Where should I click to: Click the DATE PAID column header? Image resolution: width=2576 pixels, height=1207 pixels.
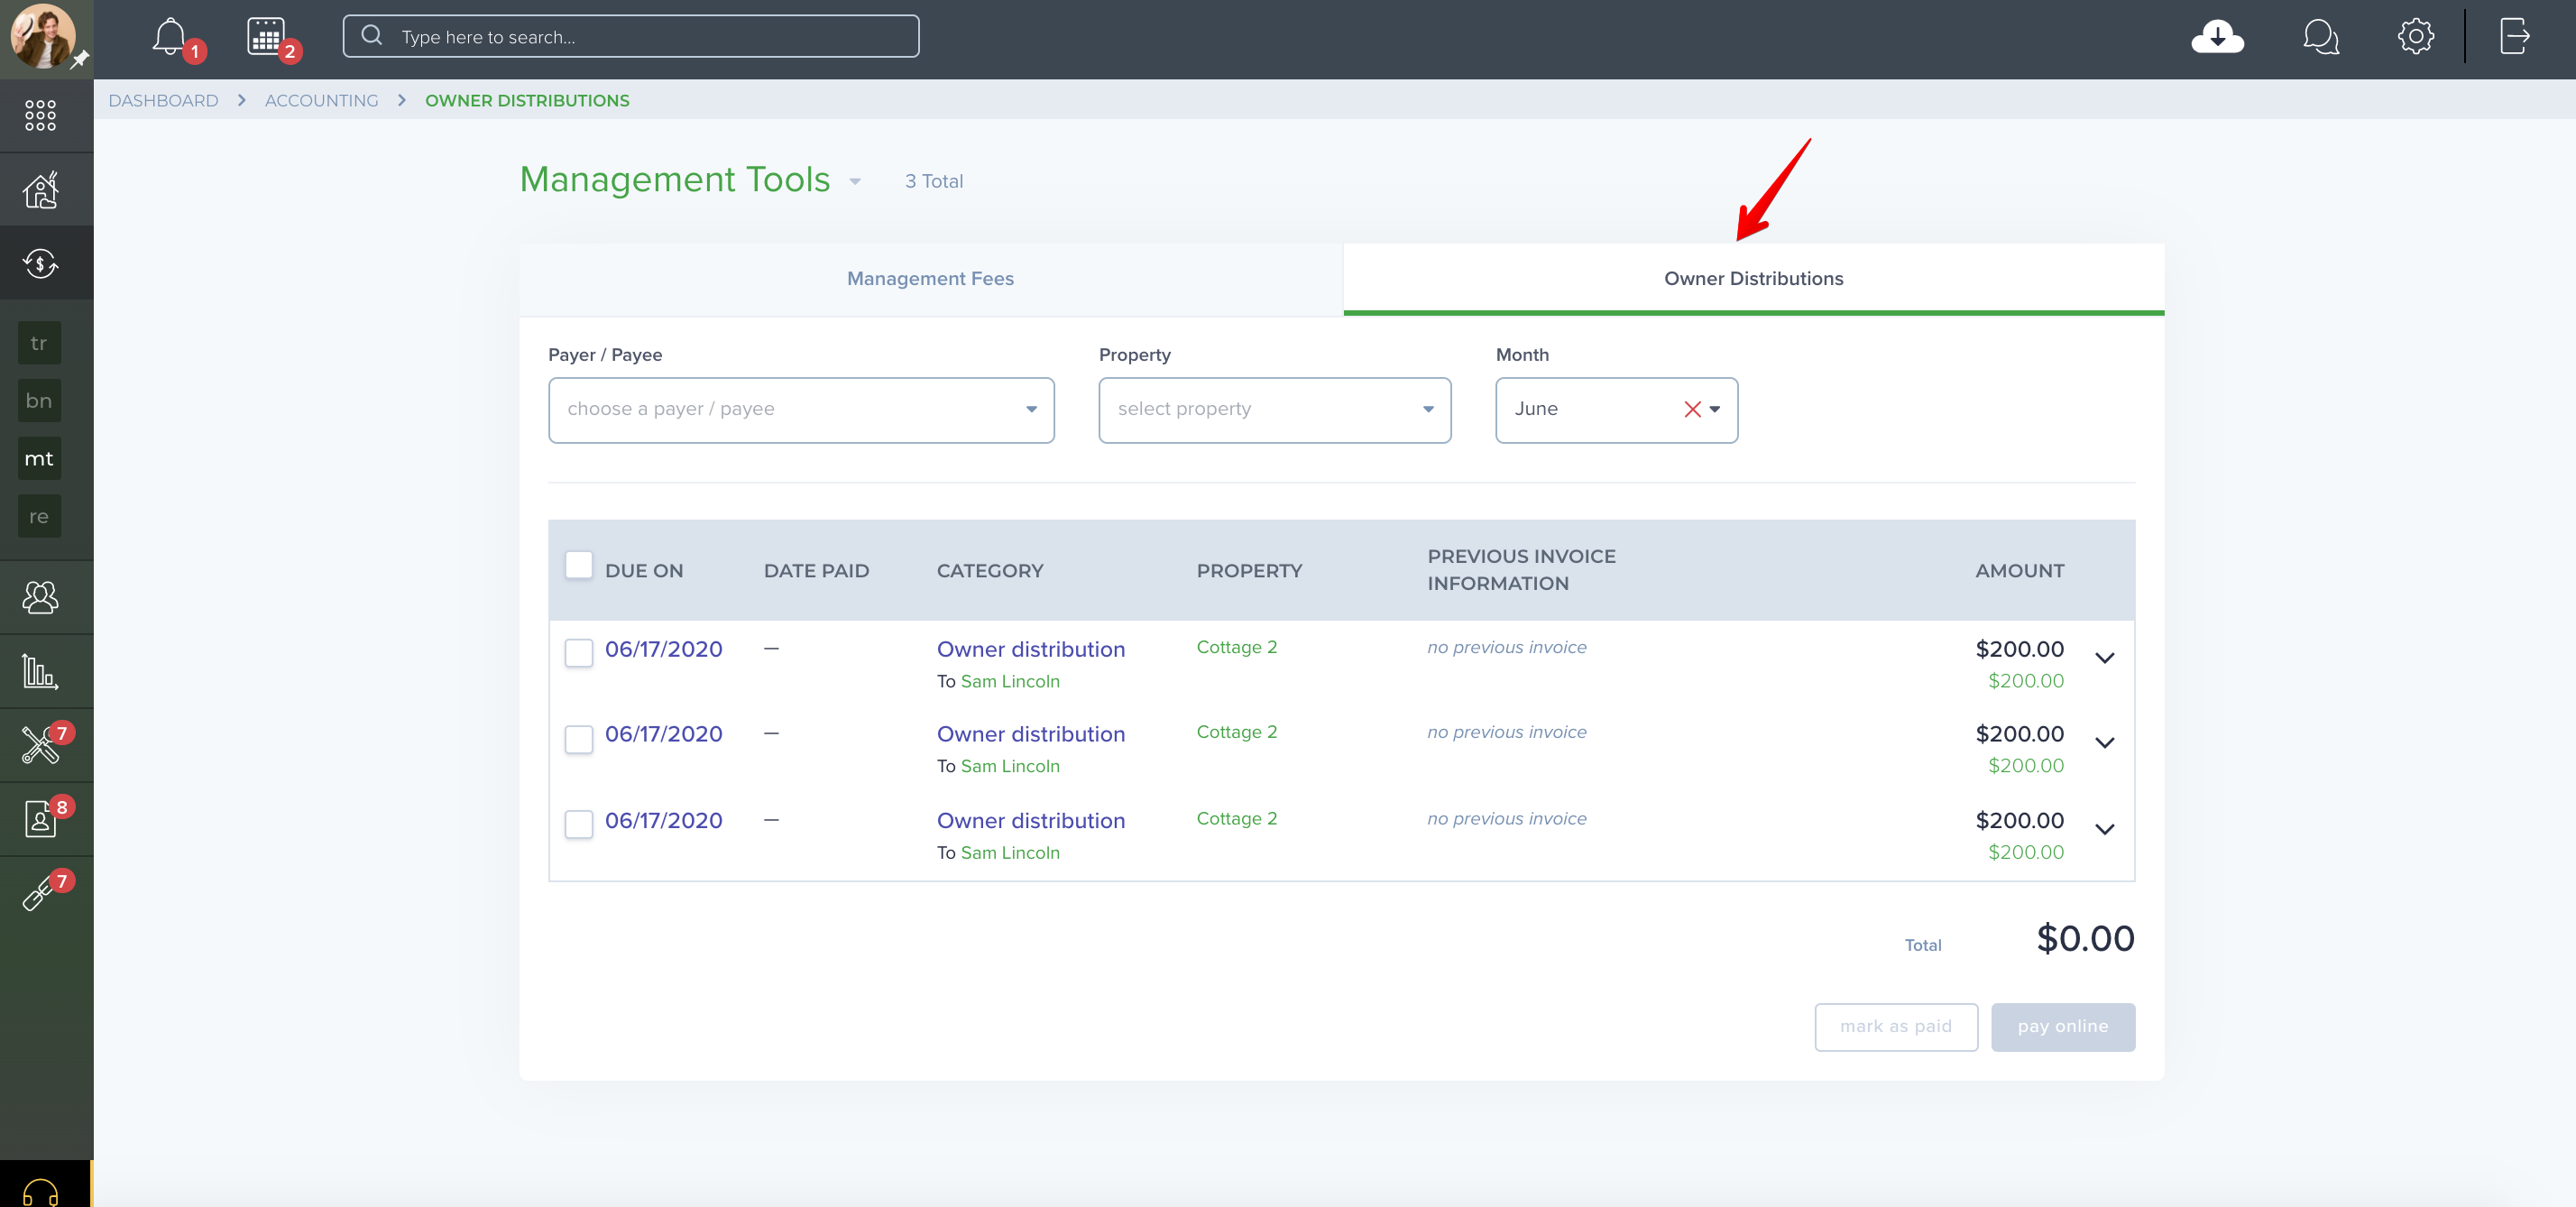(816, 571)
